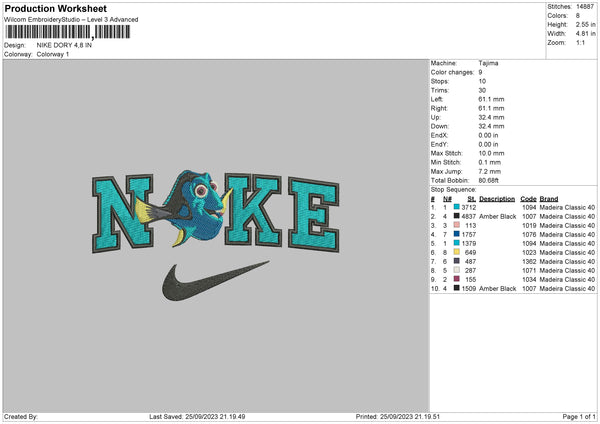Click the embroidered letter E in the design

point(314,215)
